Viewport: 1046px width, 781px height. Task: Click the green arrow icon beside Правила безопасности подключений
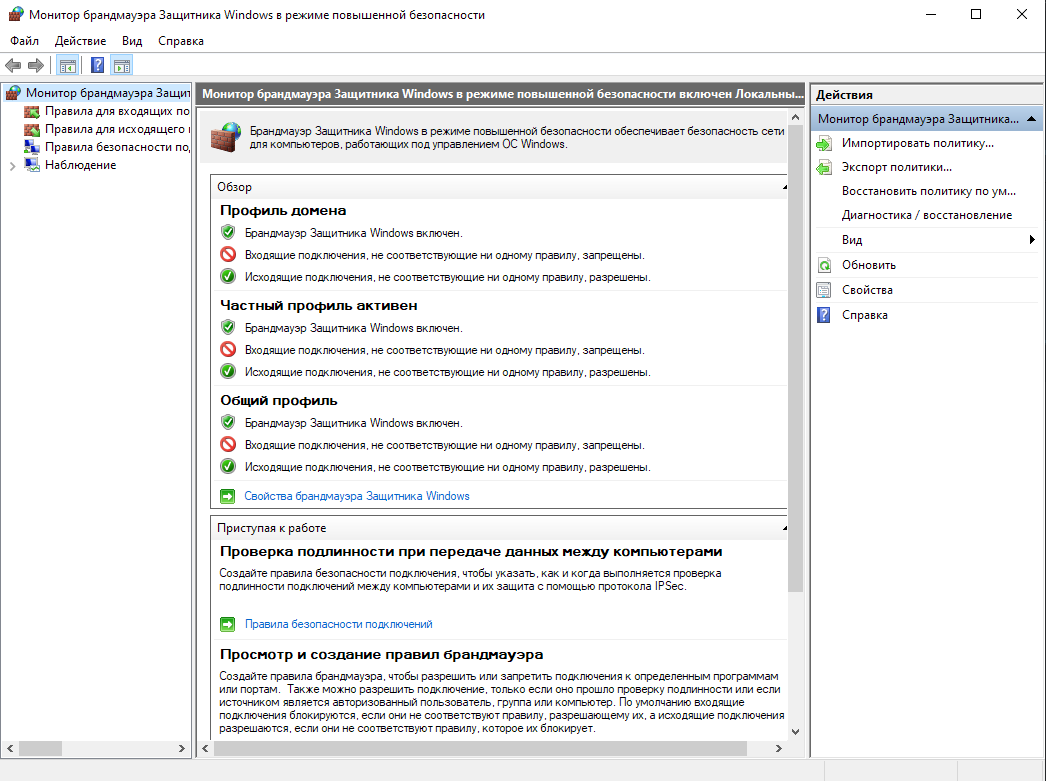pos(227,624)
